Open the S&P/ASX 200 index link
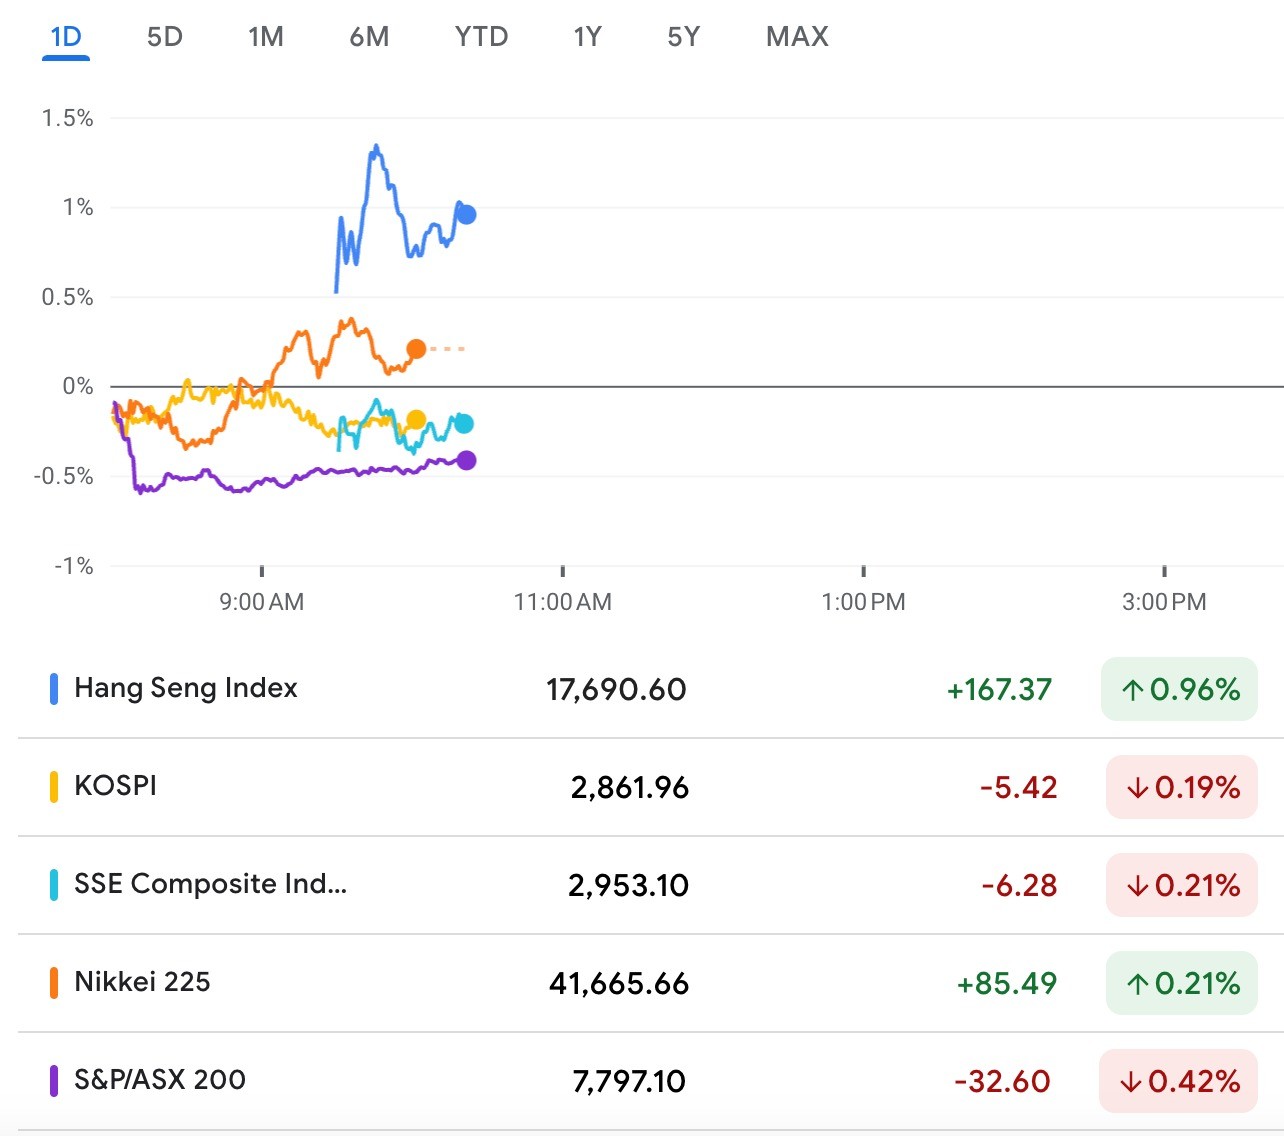1284x1136 pixels. point(160,1080)
